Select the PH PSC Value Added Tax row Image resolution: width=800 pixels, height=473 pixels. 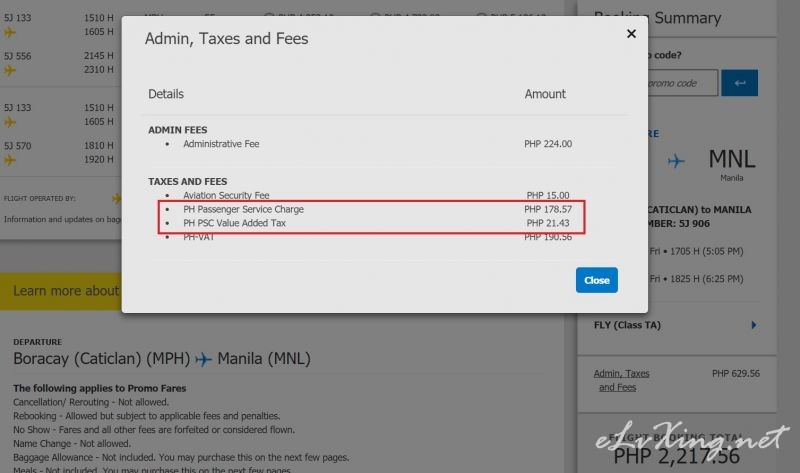(x=234, y=223)
